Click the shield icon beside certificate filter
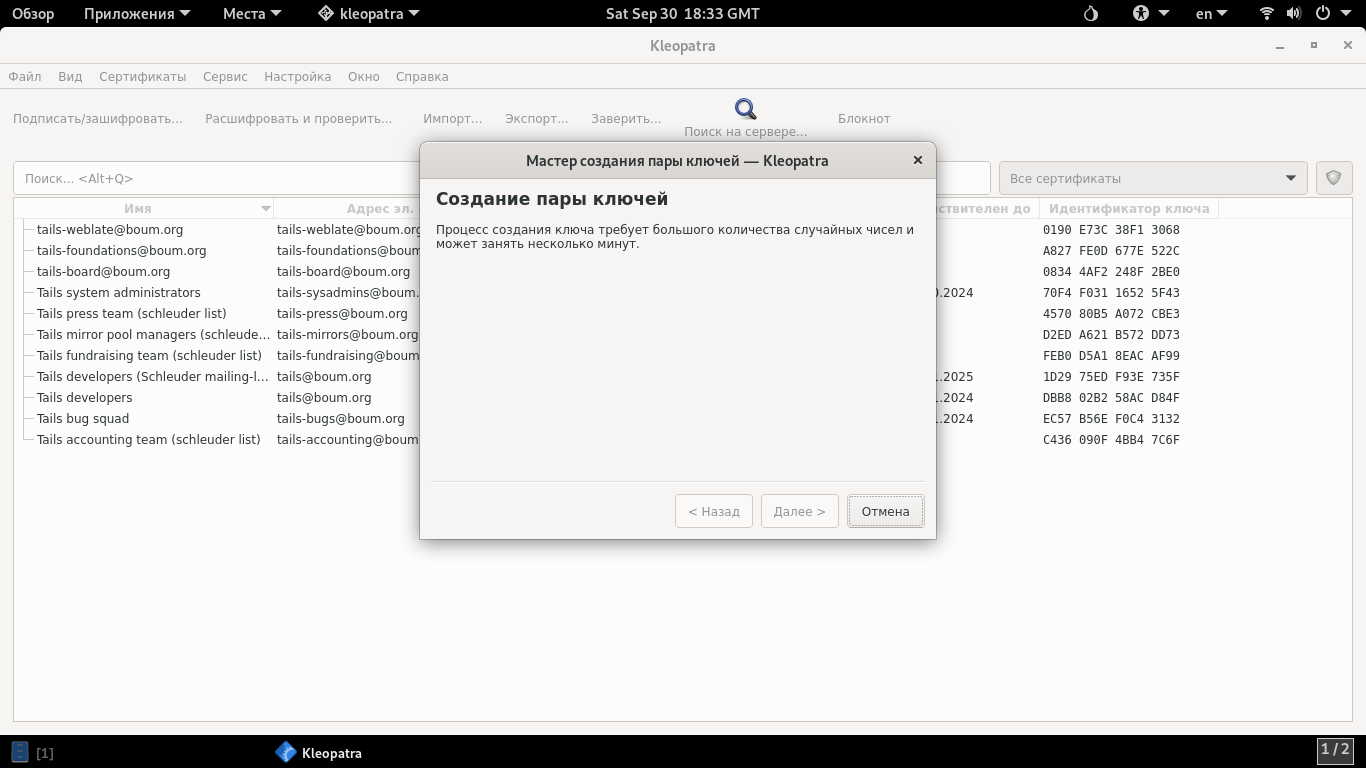 pyautogui.click(x=1333, y=178)
